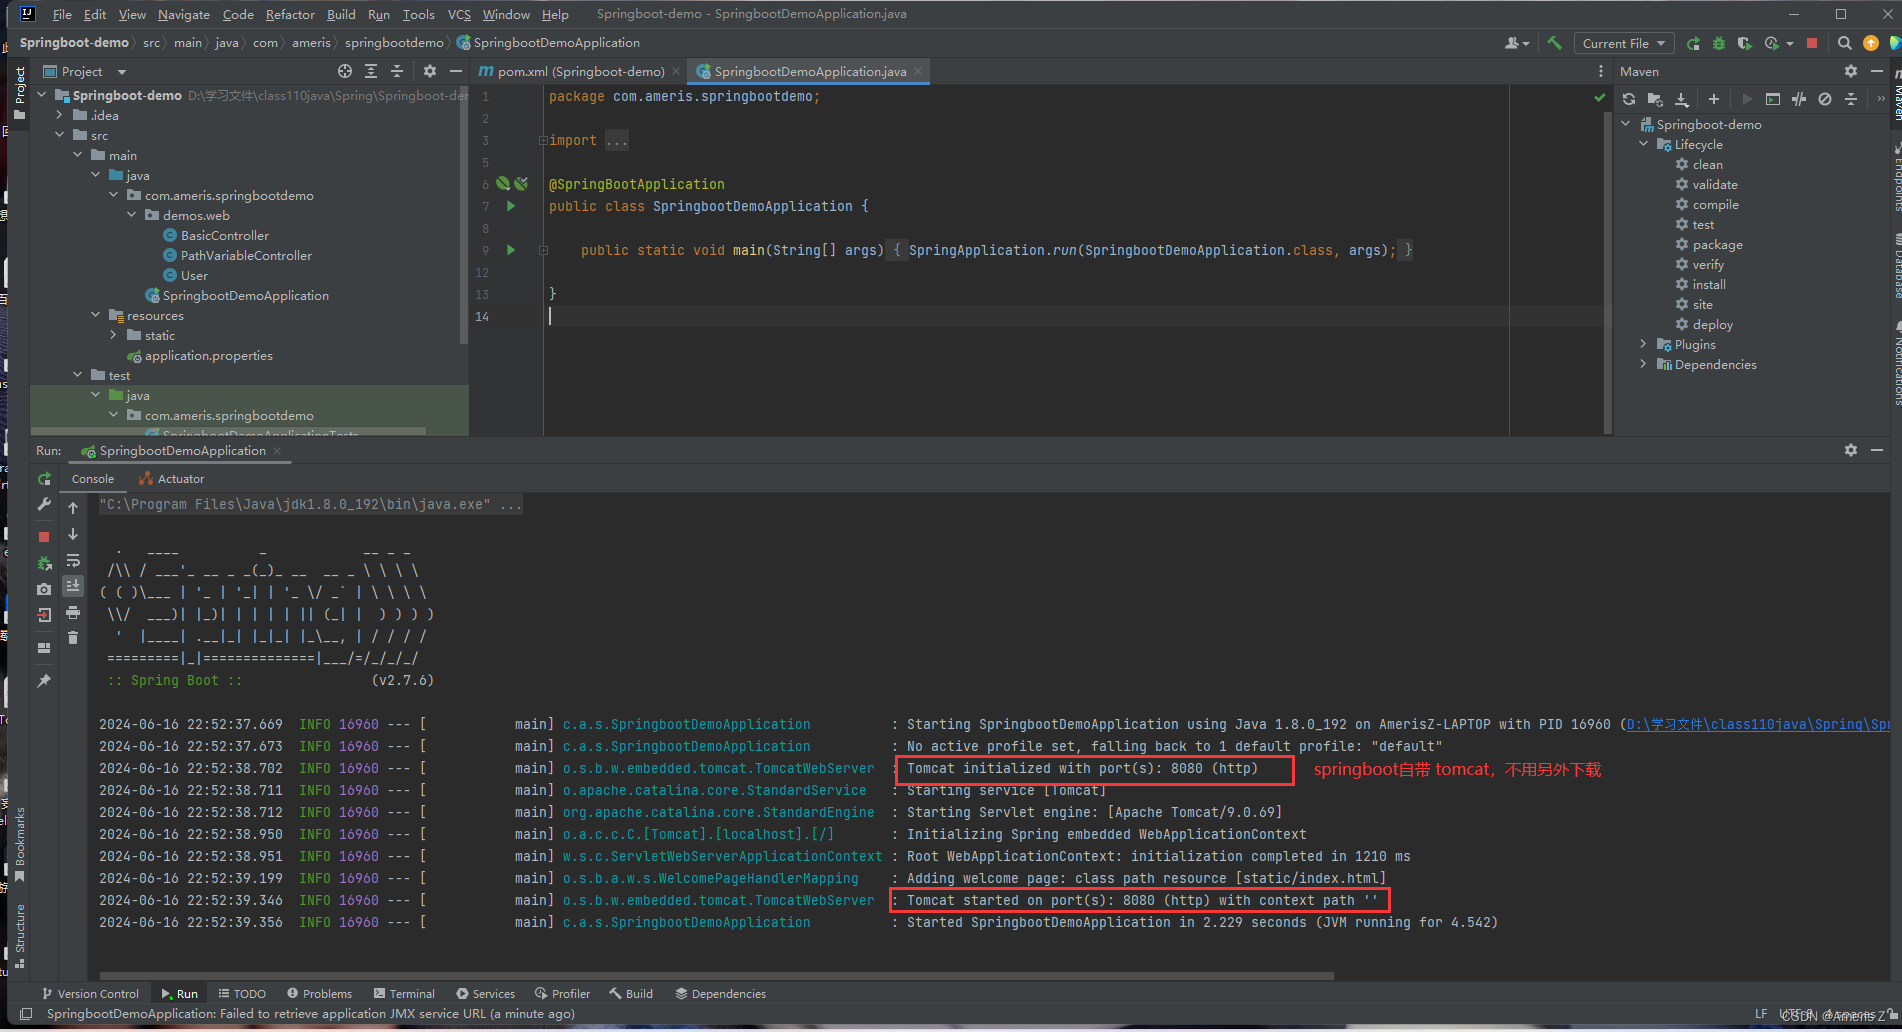Expand the .idea folder
Image resolution: width=1902 pixels, height=1032 pixels.
coord(60,115)
